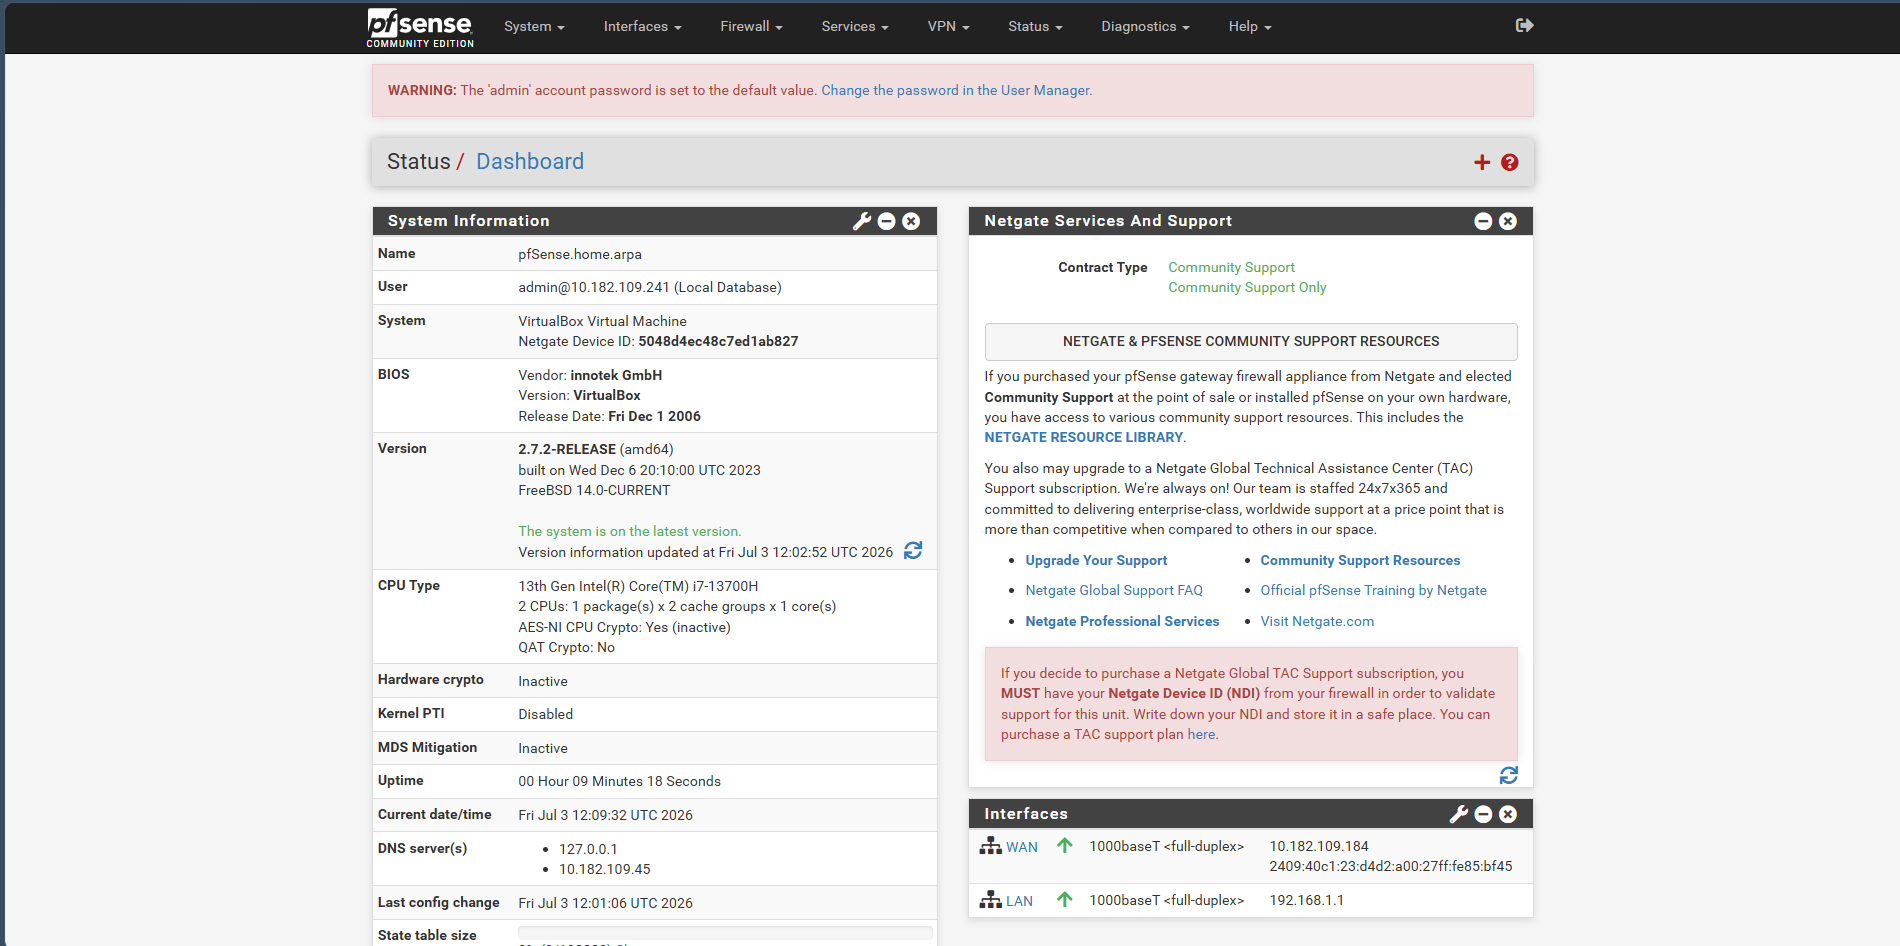
Task: Click hostname pfSense.home.arpa
Action: coord(580,255)
